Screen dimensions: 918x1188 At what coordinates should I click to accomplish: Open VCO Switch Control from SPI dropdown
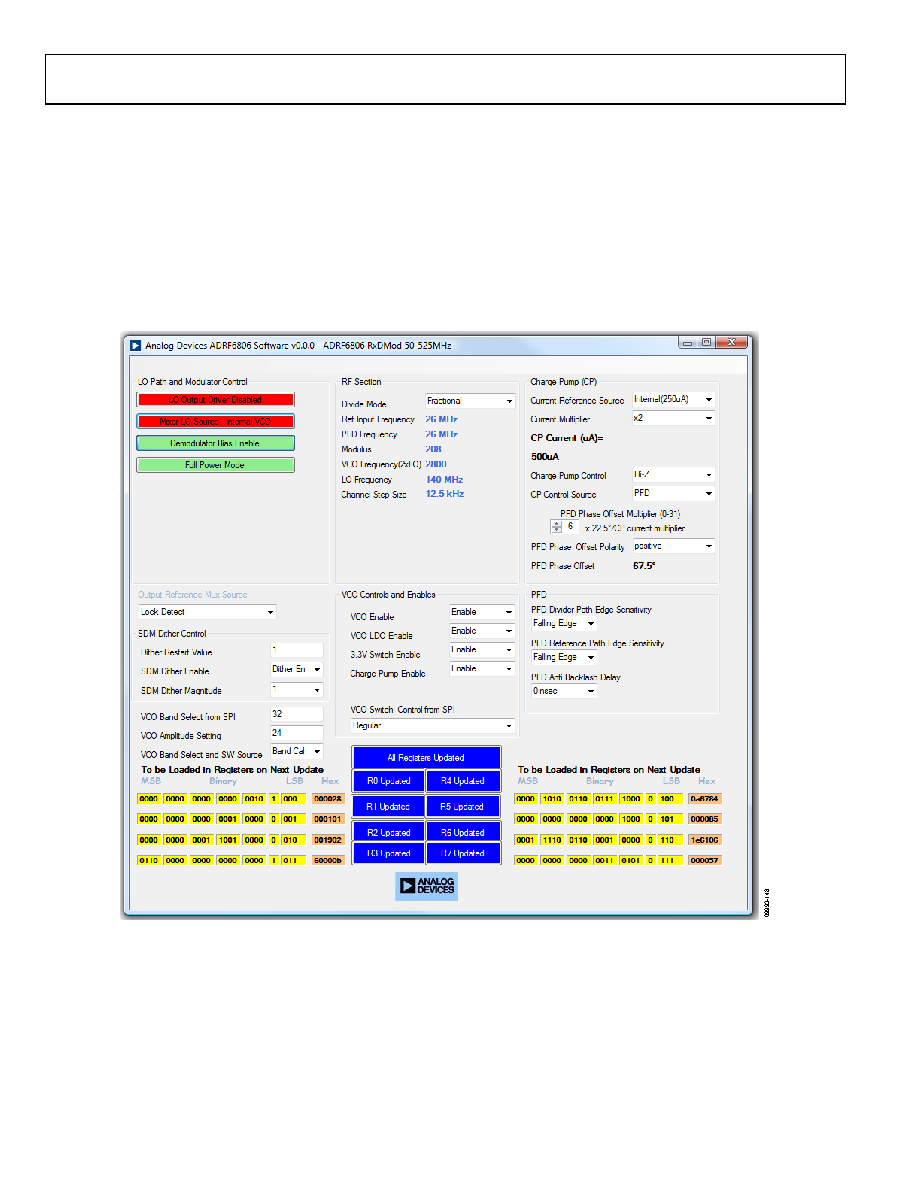[432, 726]
